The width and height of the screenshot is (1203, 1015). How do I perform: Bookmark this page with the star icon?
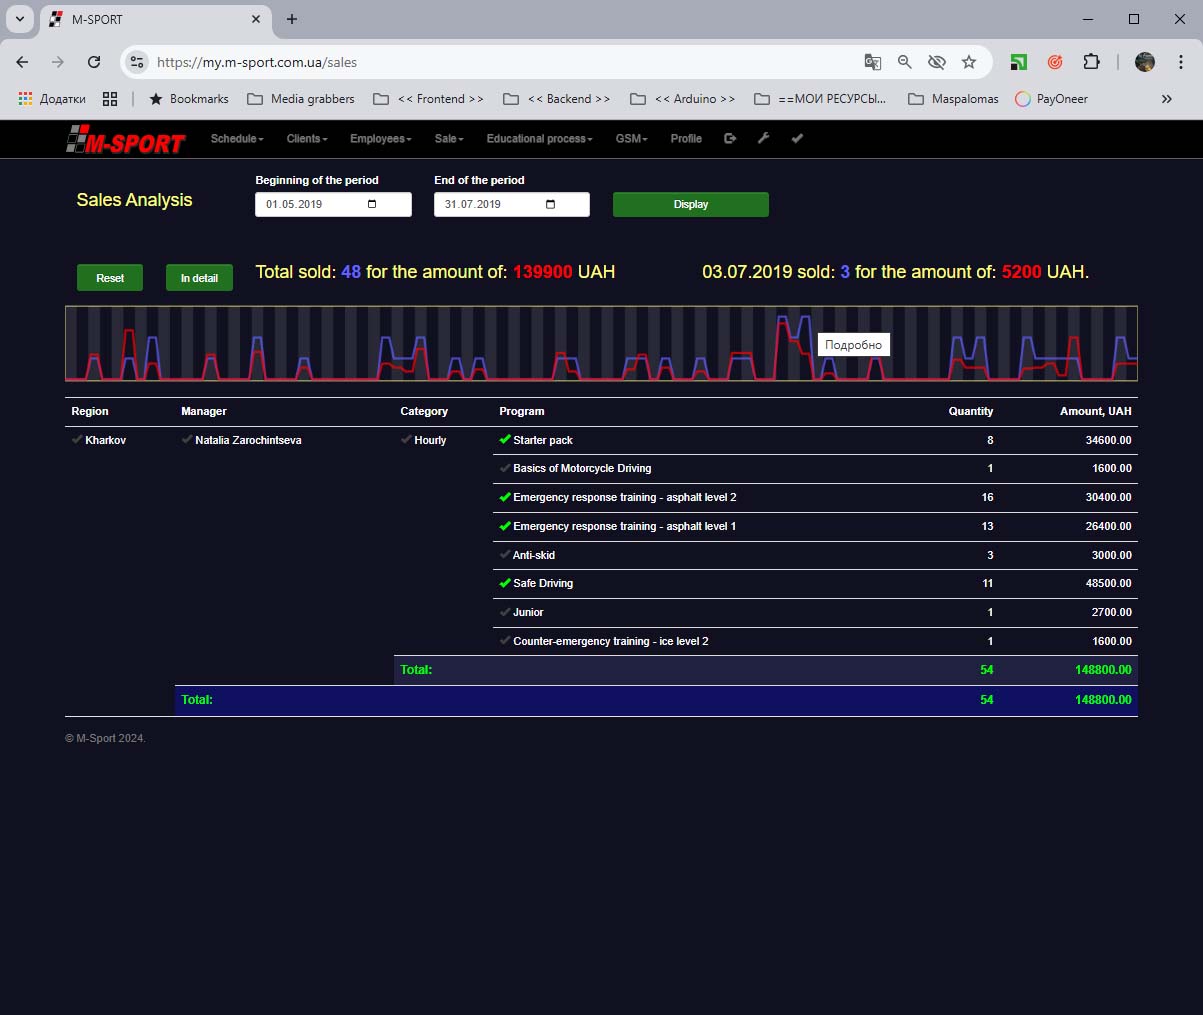click(x=969, y=62)
